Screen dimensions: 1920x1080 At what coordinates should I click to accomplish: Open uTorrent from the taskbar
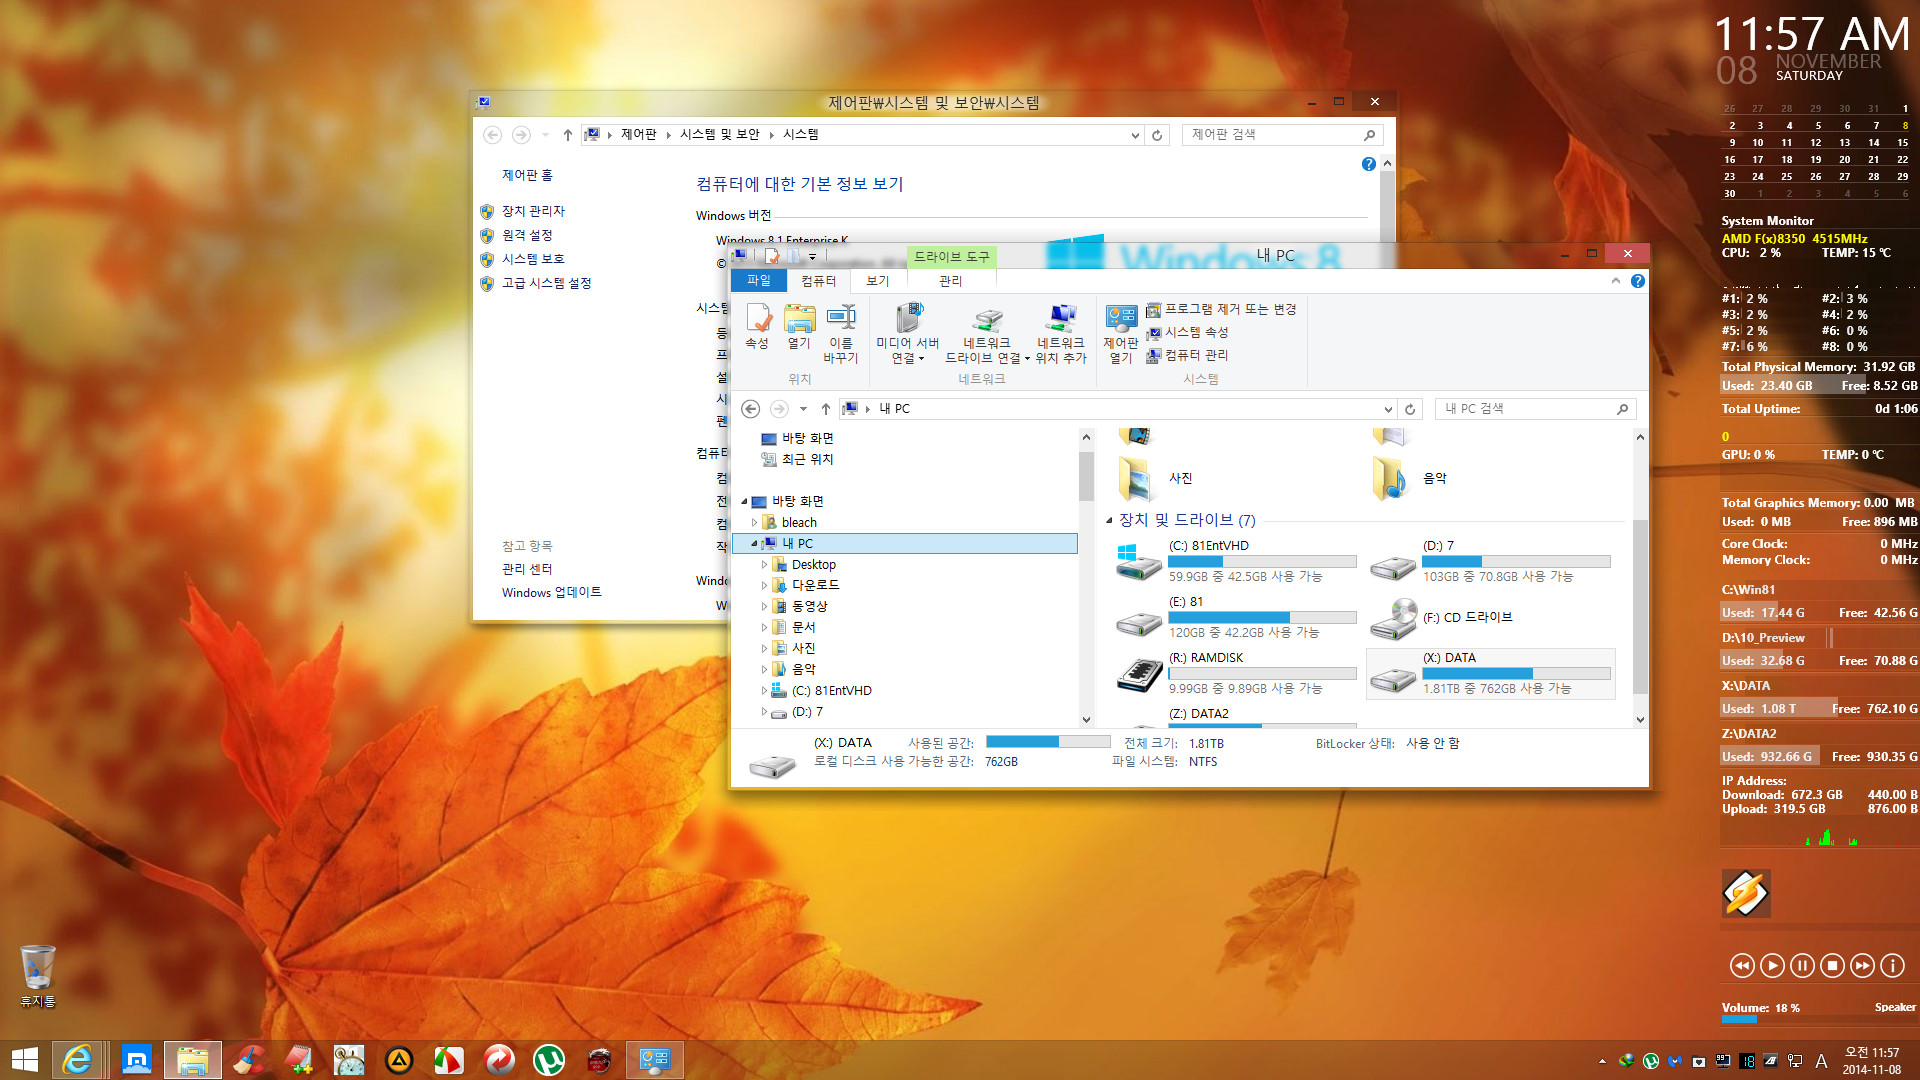click(x=548, y=1059)
